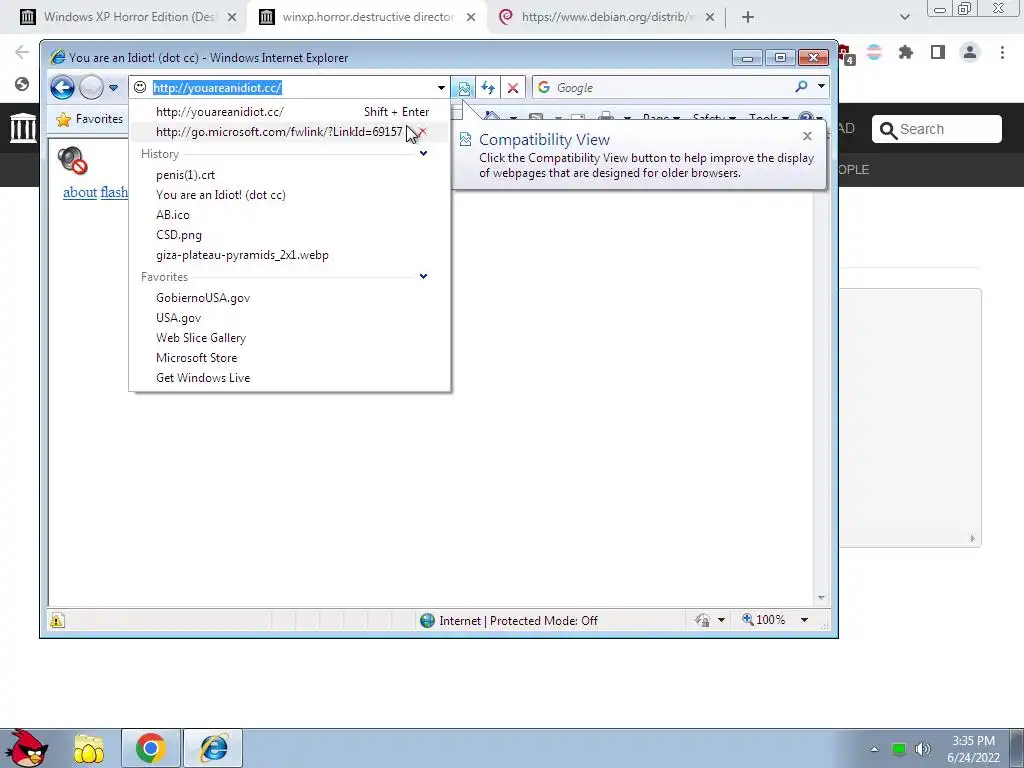Close the debian.org tab

coord(710,17)
